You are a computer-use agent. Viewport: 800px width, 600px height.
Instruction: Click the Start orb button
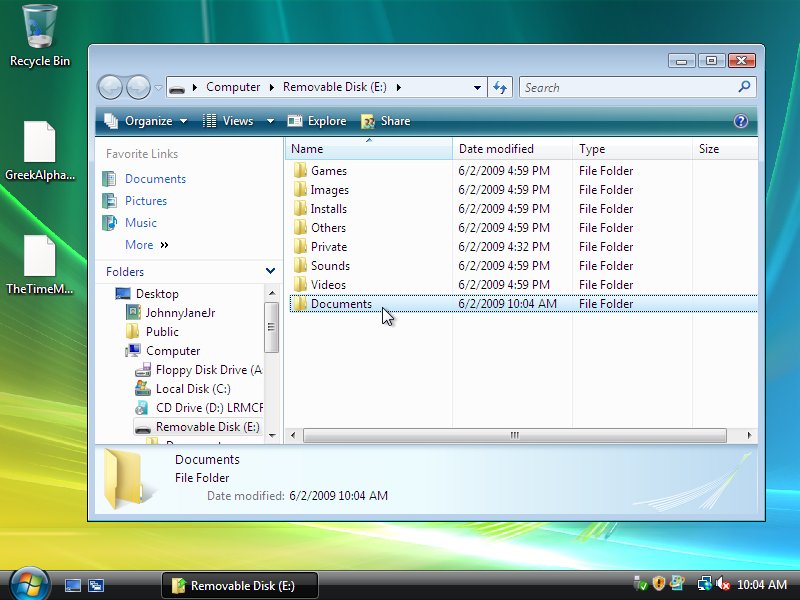point(29,584)
